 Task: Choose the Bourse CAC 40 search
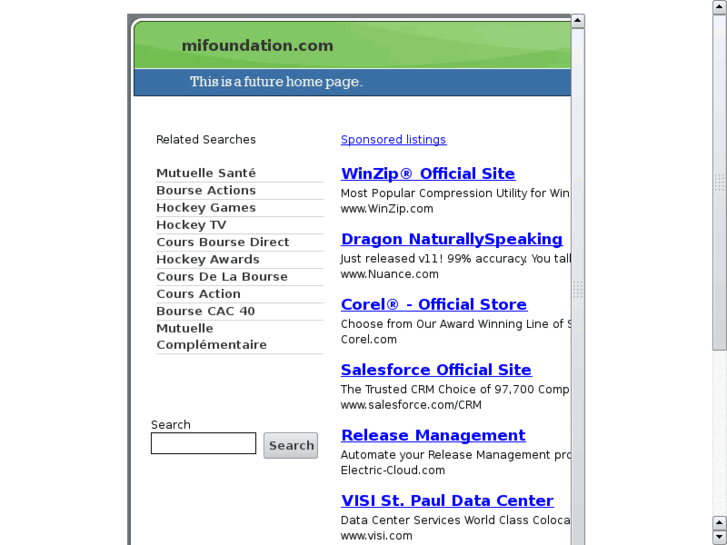[205, 311]
